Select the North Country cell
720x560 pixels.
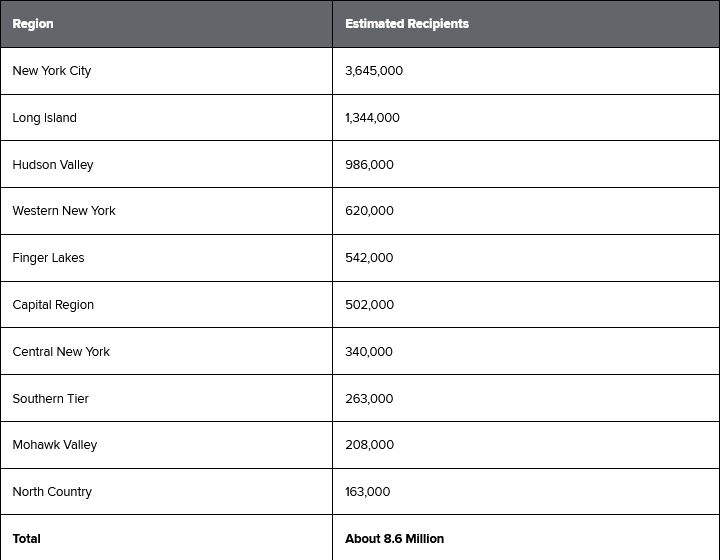(x=52, y=492)
